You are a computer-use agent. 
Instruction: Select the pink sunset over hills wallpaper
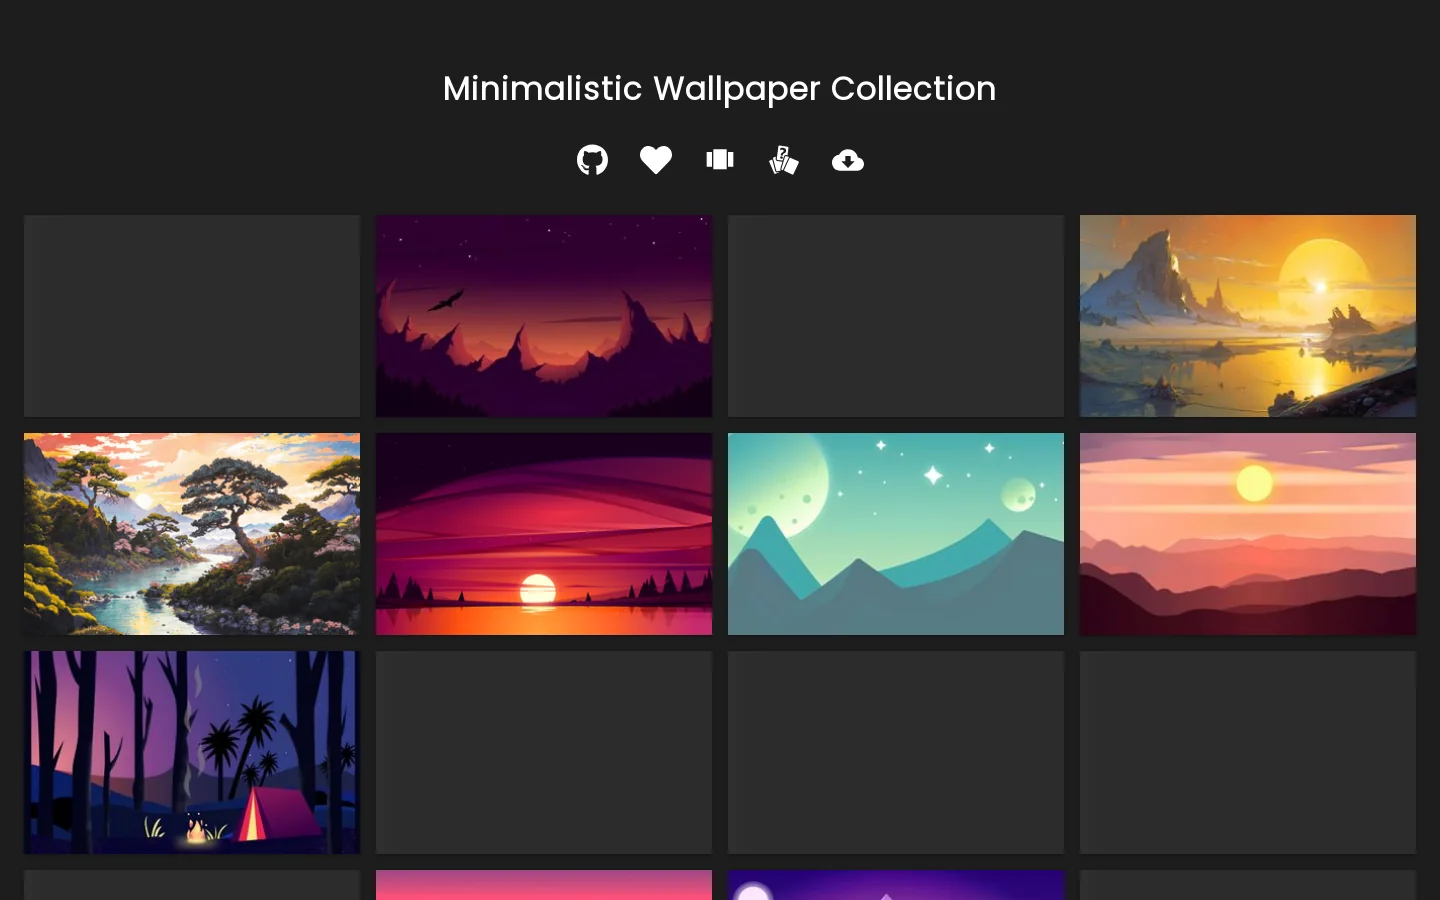coord(1248,534)
